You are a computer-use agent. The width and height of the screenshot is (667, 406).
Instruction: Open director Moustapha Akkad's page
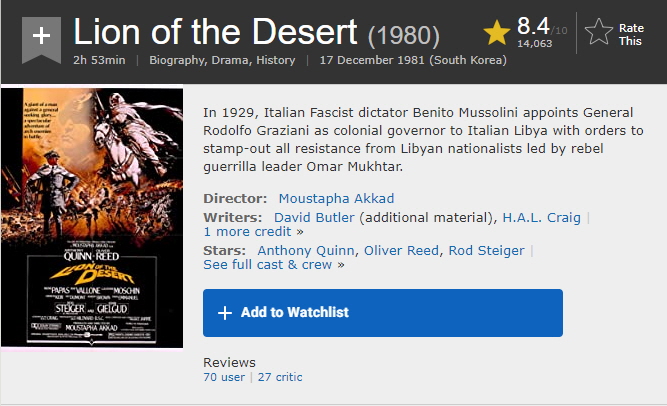point(336,198)
